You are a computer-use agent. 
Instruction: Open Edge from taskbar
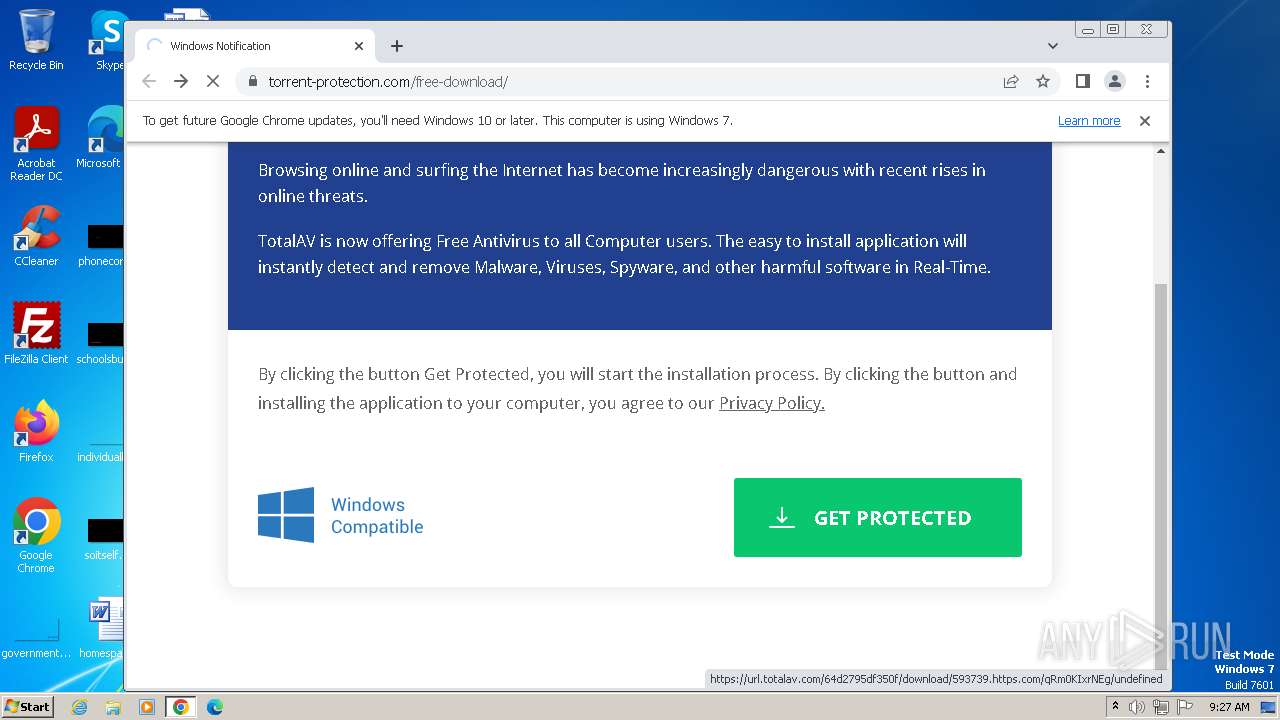click(x=215, y=707)
